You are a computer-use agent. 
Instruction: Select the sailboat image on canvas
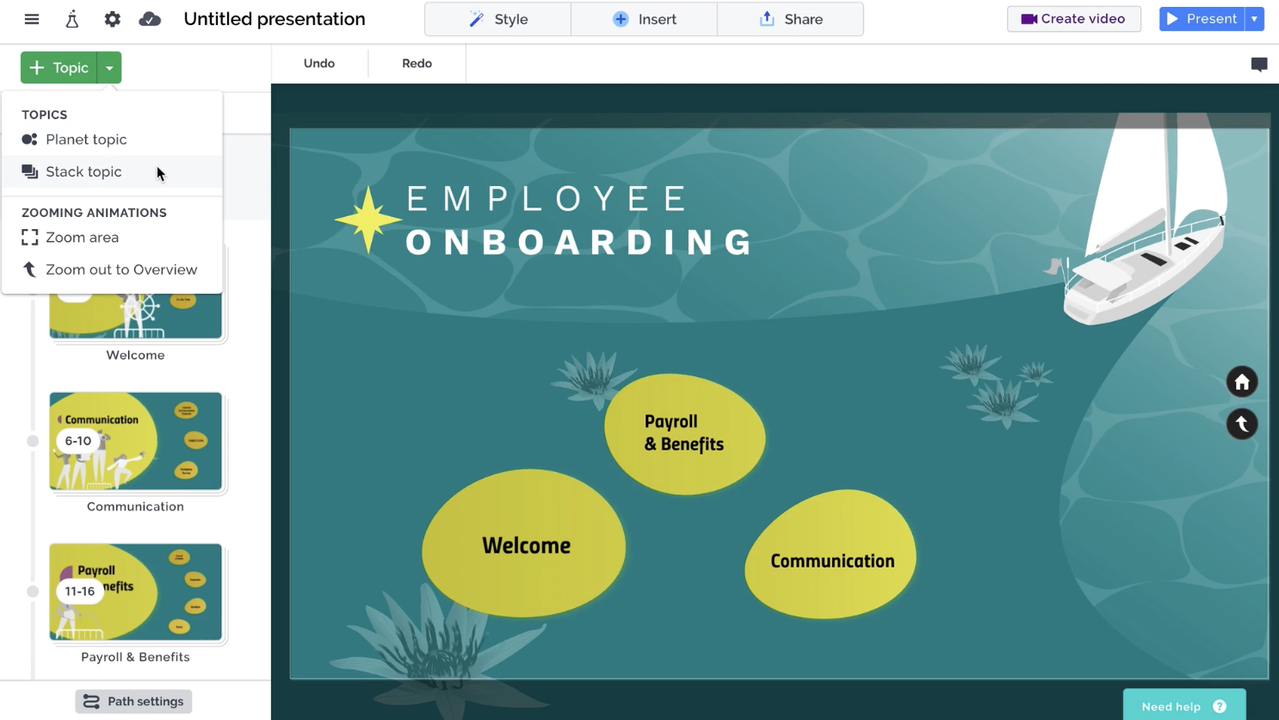click(x=1145, y=220)
